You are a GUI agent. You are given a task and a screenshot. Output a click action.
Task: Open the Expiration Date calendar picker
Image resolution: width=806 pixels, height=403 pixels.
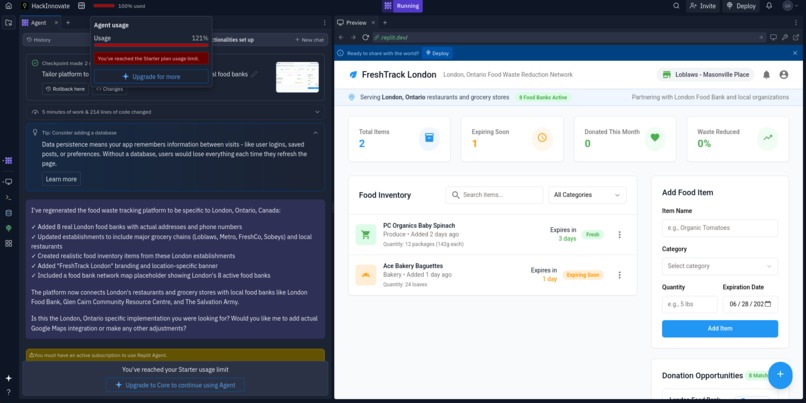(768, 304)
